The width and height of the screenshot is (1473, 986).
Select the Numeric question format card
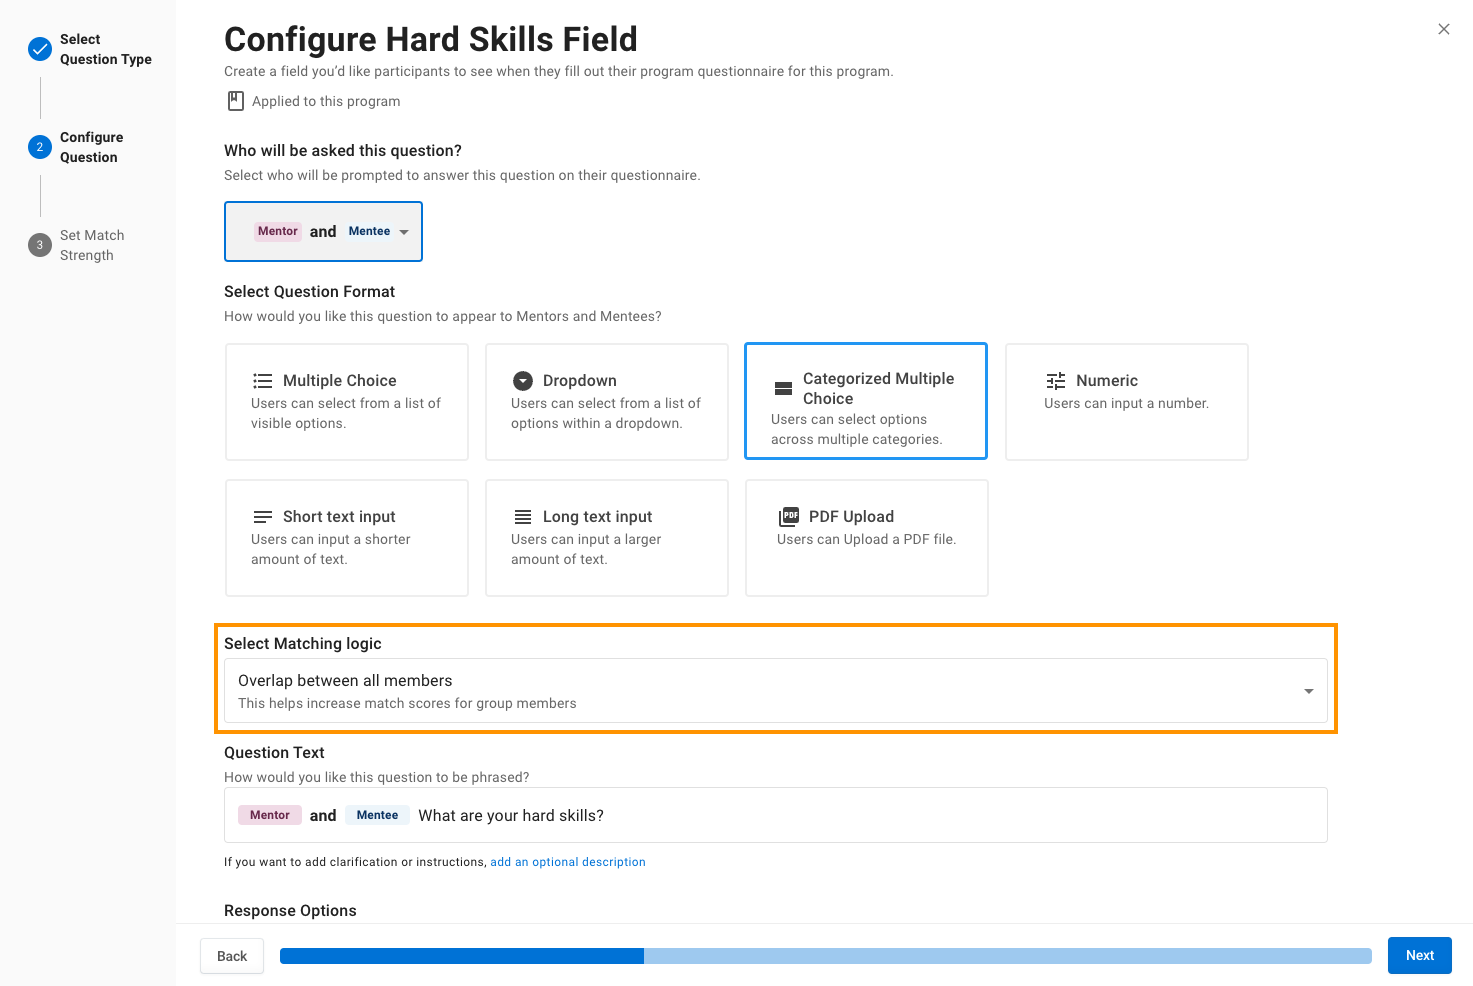1127,402
